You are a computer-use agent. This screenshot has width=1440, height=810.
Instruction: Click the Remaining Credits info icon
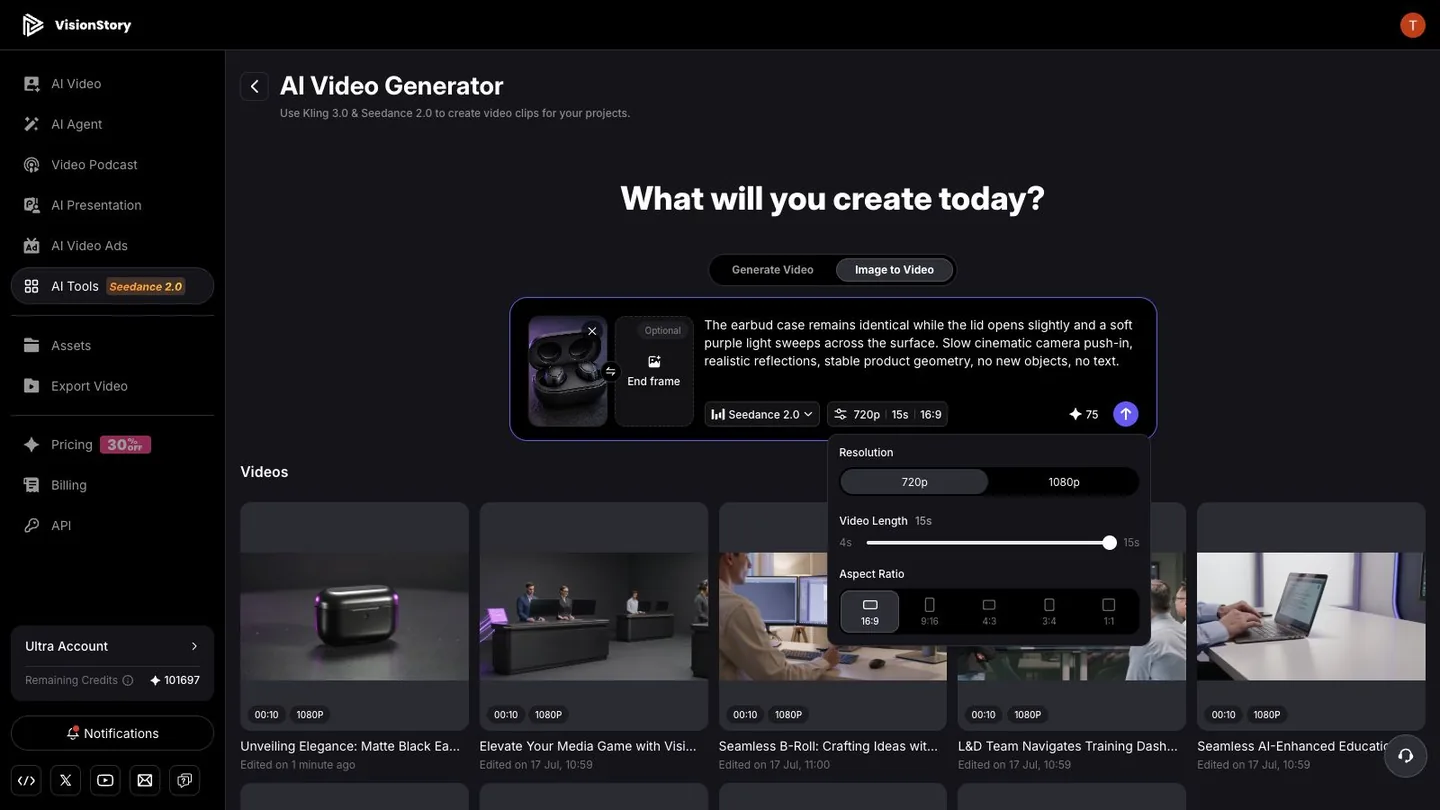click(127, 681)
